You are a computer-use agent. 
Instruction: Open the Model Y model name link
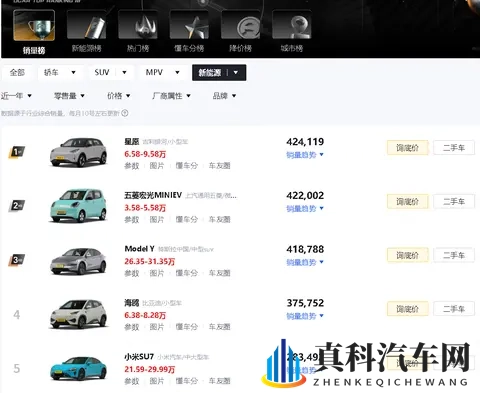(139, 249)
